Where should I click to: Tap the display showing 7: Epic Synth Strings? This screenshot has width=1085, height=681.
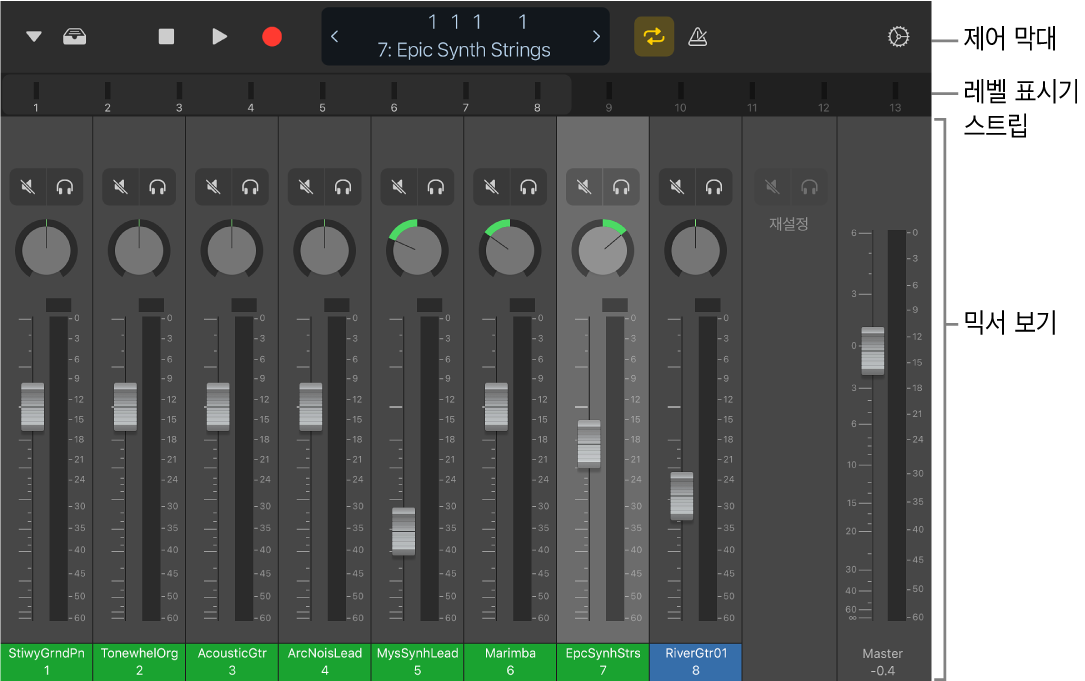[466, 37]
